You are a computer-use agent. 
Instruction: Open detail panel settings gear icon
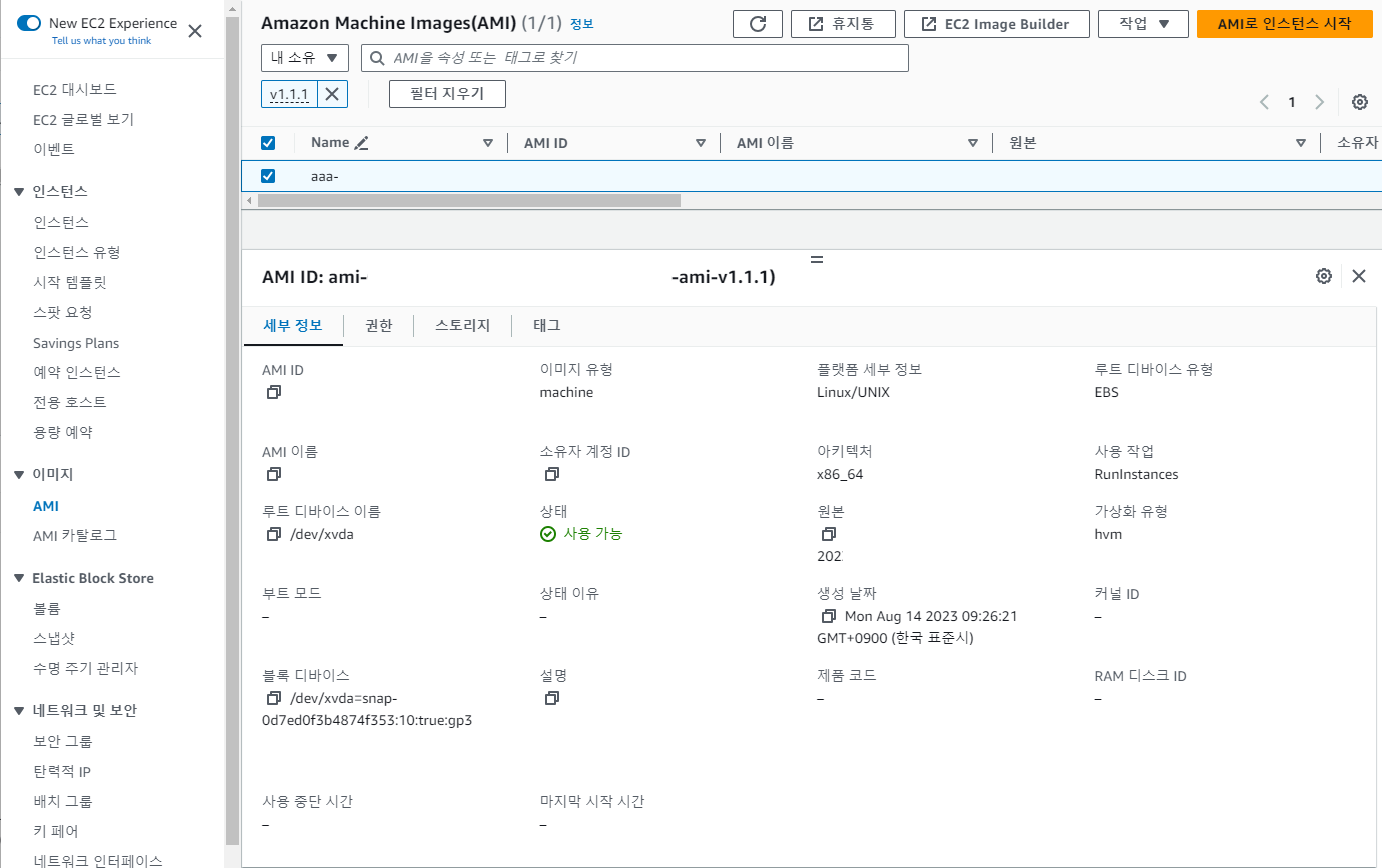point(1324,276)
